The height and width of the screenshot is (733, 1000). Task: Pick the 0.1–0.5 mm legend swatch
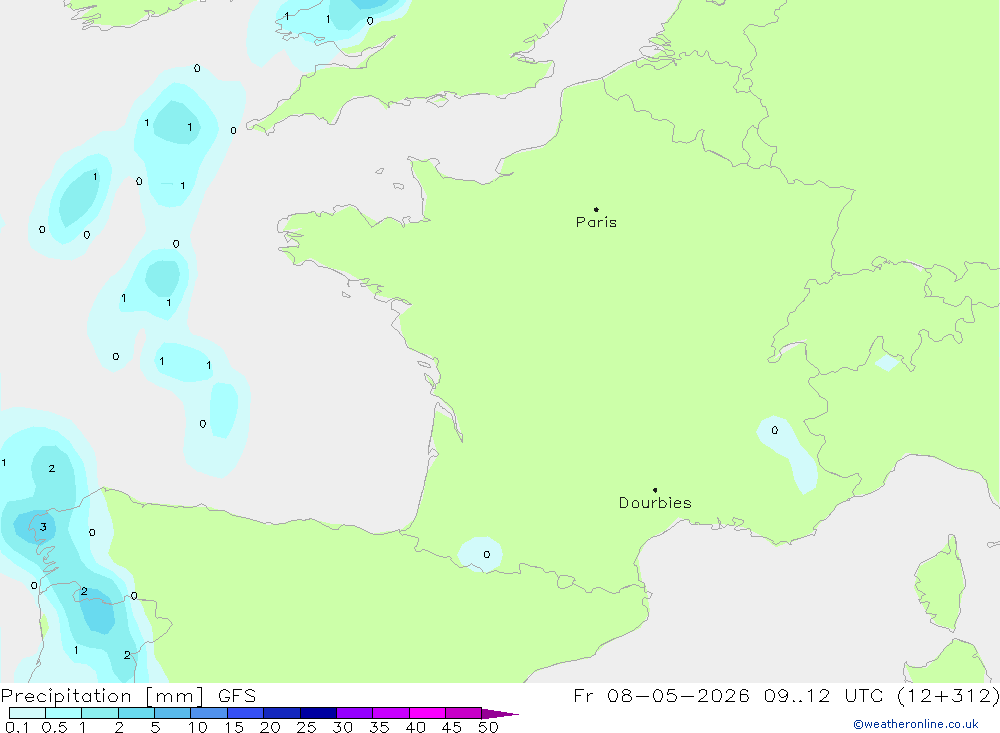[27, 713]
